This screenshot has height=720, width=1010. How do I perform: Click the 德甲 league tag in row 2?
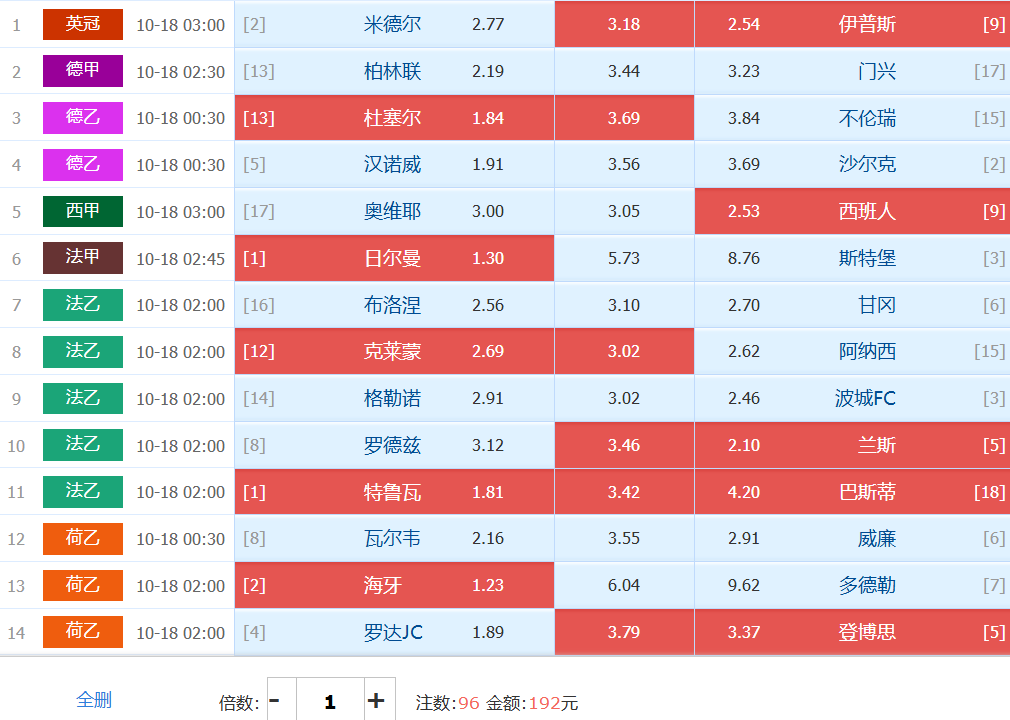click(x=82, y=71)
